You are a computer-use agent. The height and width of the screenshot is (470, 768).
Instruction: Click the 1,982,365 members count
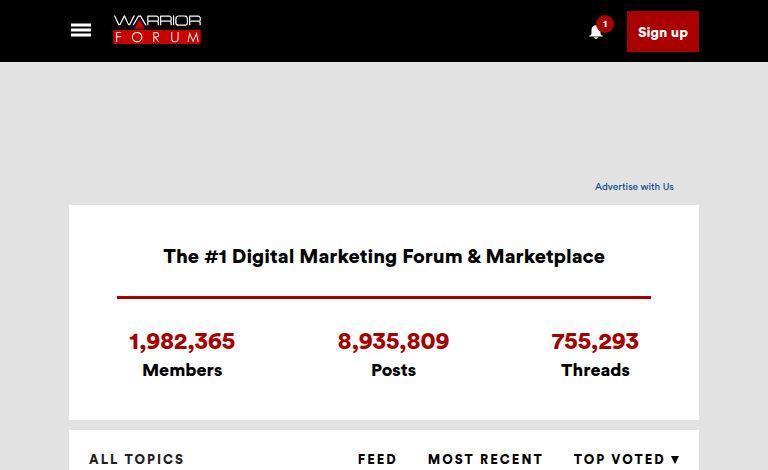pos(182,342)
